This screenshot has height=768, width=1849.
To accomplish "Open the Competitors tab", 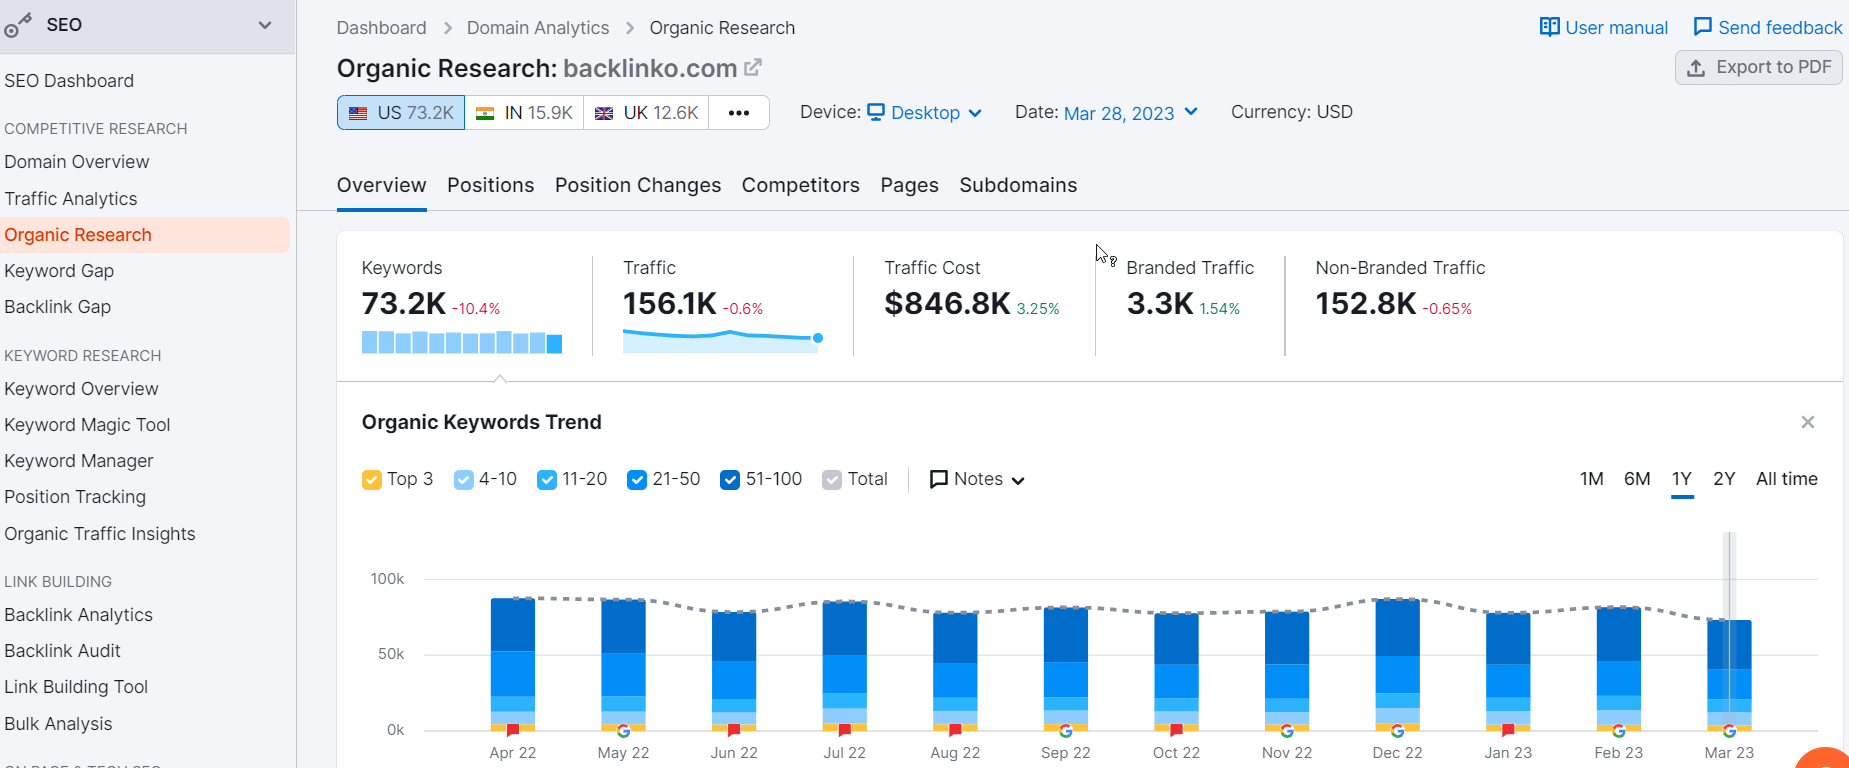I will (x=801, y=185).
